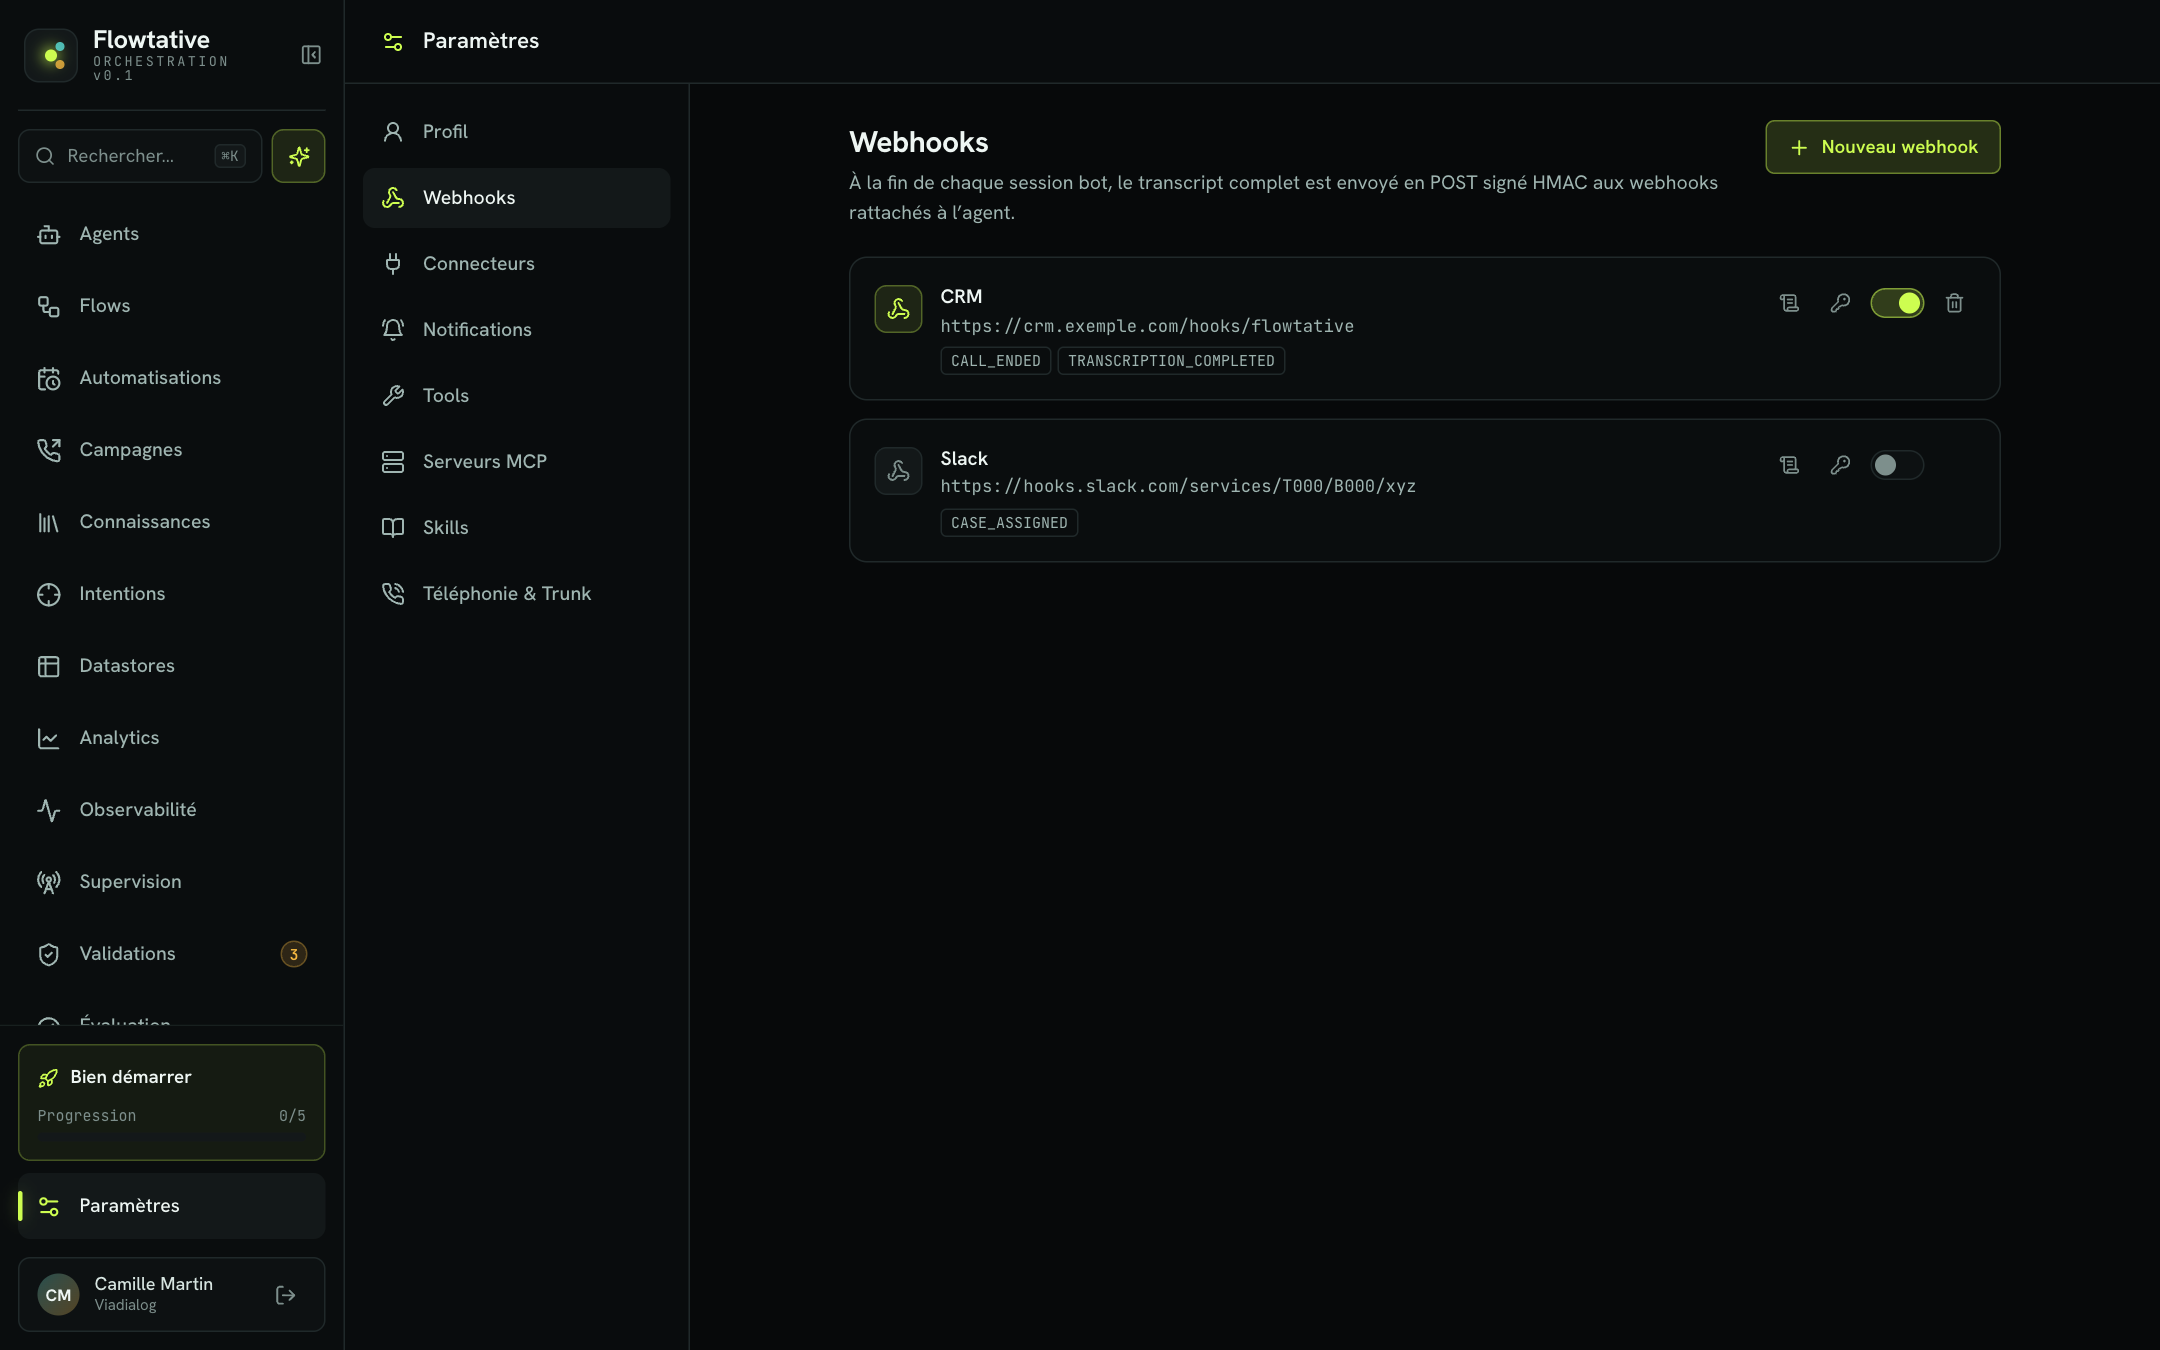Open the Profil settings section
Viewport: 2160px width, 1350px height.
[x=516, y=132]
